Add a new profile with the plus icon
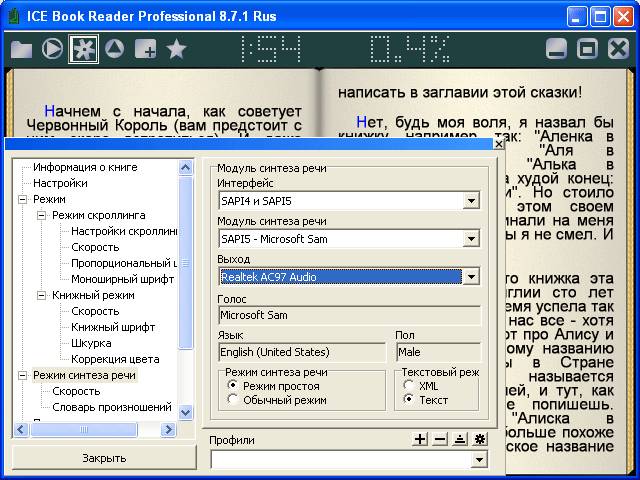This screenshot has width=640, height=480. [x=420, y=439]
